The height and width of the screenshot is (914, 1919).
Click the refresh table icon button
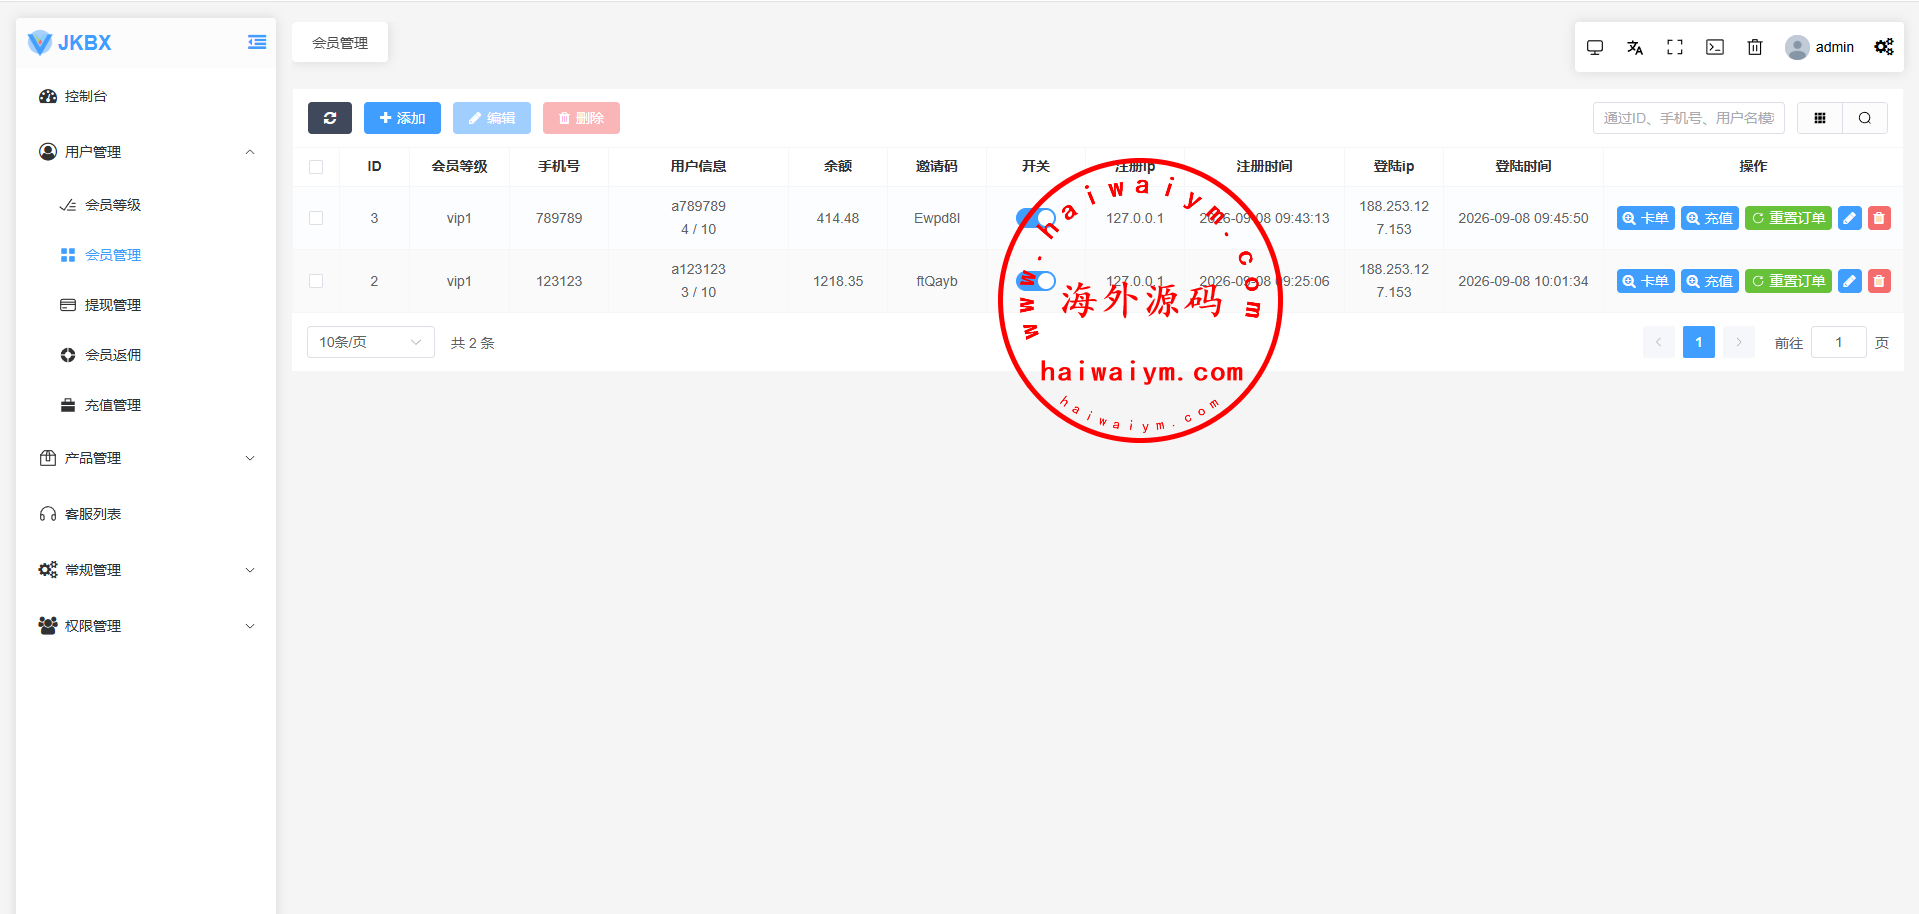pos(329,118)
